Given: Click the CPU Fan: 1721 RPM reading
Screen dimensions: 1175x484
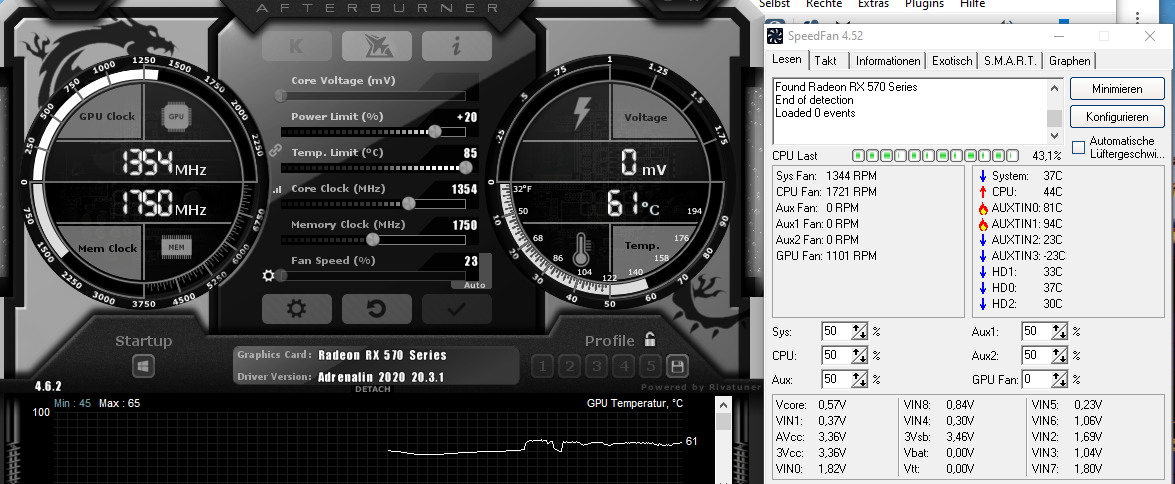Looking at the screenshot, I should 826,192.
